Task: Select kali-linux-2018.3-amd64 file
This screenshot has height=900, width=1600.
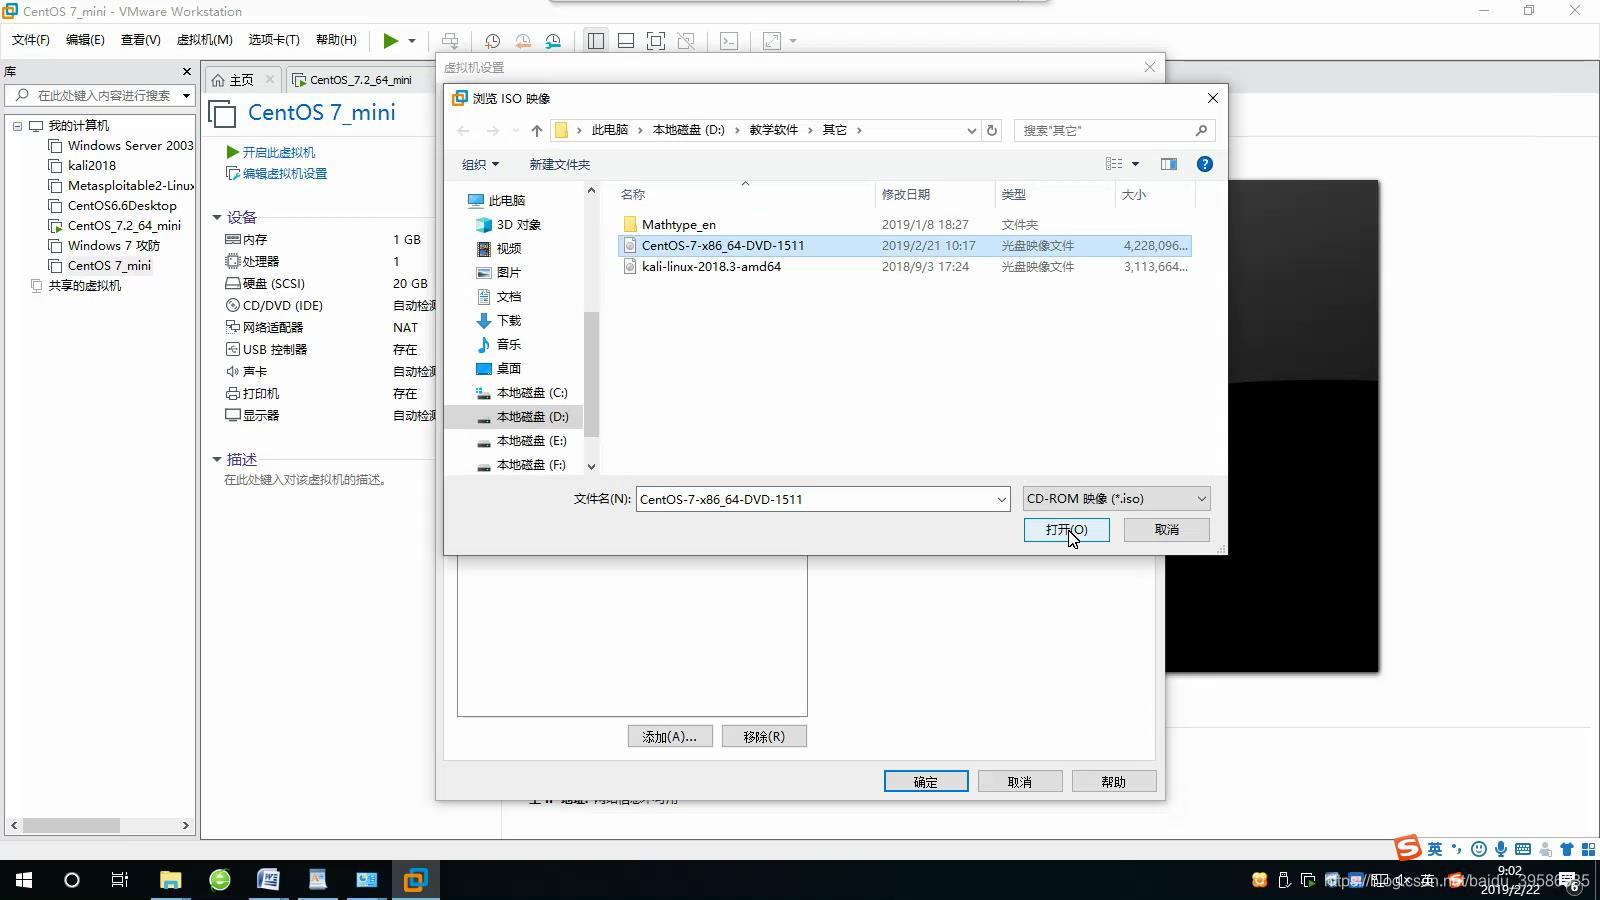Action: 711,267
